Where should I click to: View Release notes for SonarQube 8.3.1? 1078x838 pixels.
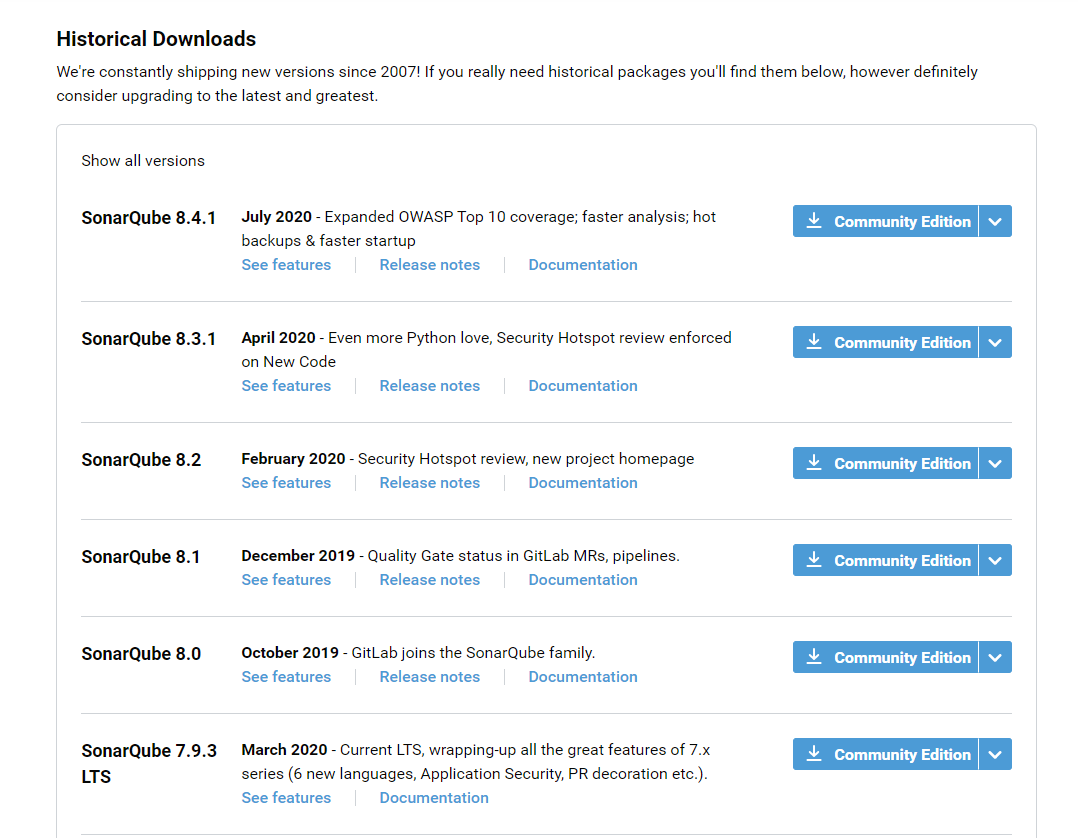tap(429, 386)
